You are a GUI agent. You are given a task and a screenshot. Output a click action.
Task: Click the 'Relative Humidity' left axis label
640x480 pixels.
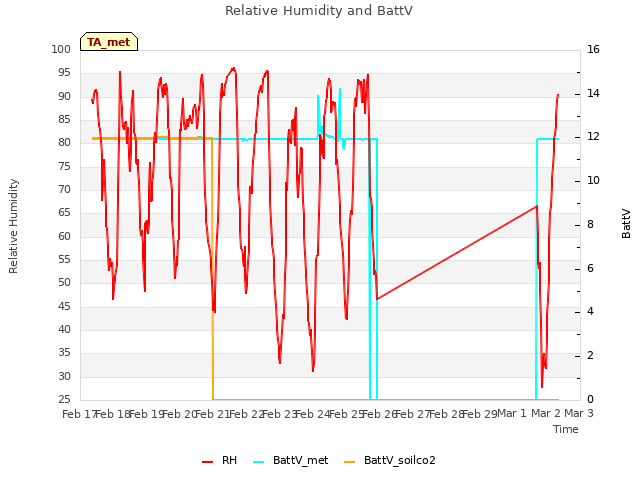click(13, 226)
